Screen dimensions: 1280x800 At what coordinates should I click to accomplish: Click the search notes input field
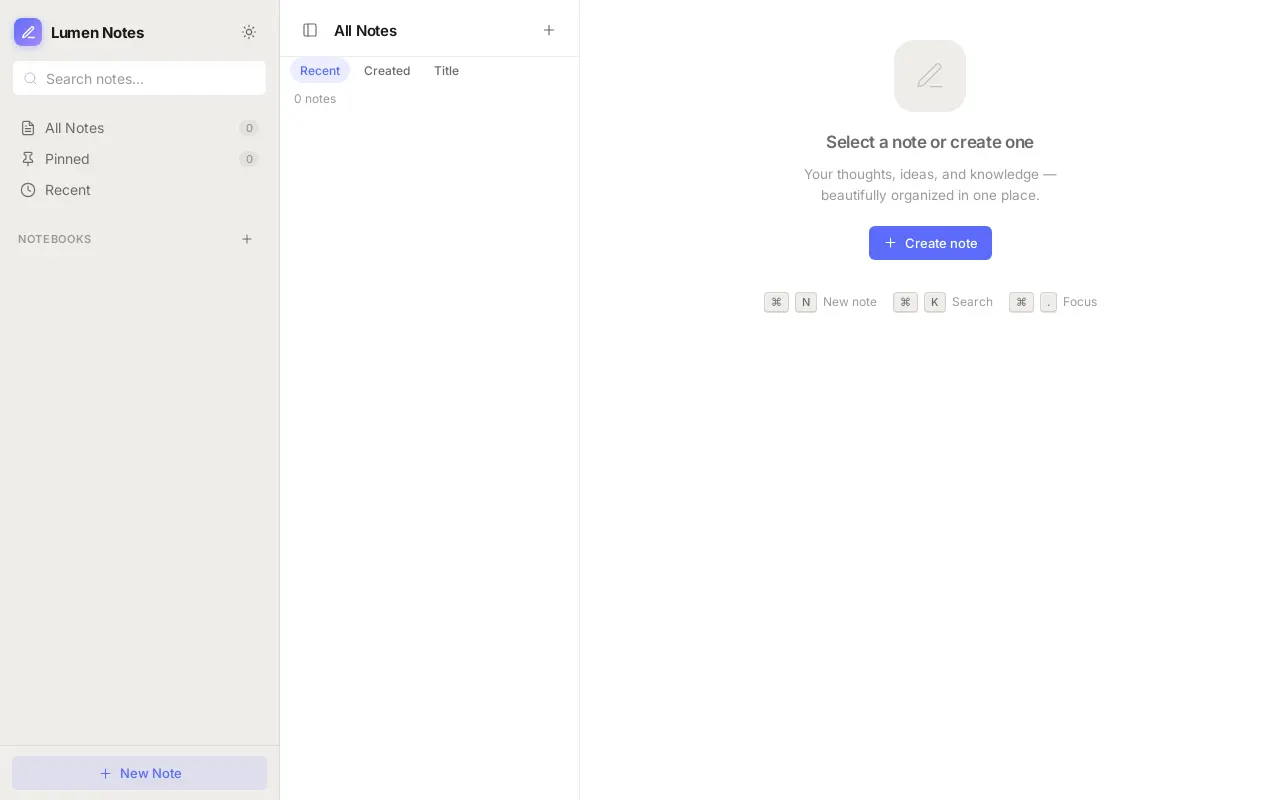pos(139,78)
